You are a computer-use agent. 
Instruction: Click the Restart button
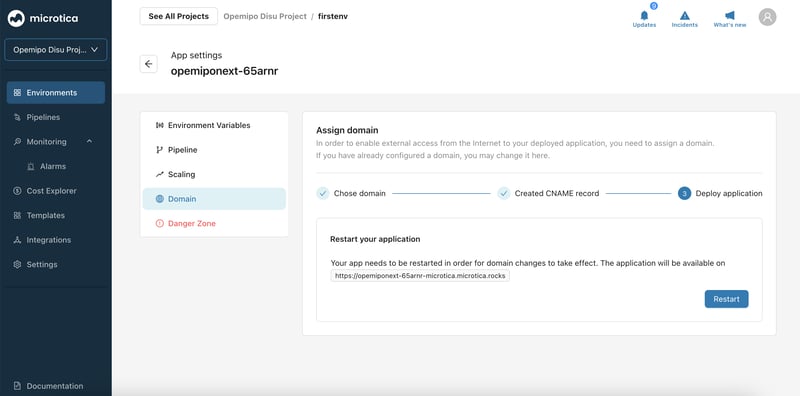tap(727, 299)
